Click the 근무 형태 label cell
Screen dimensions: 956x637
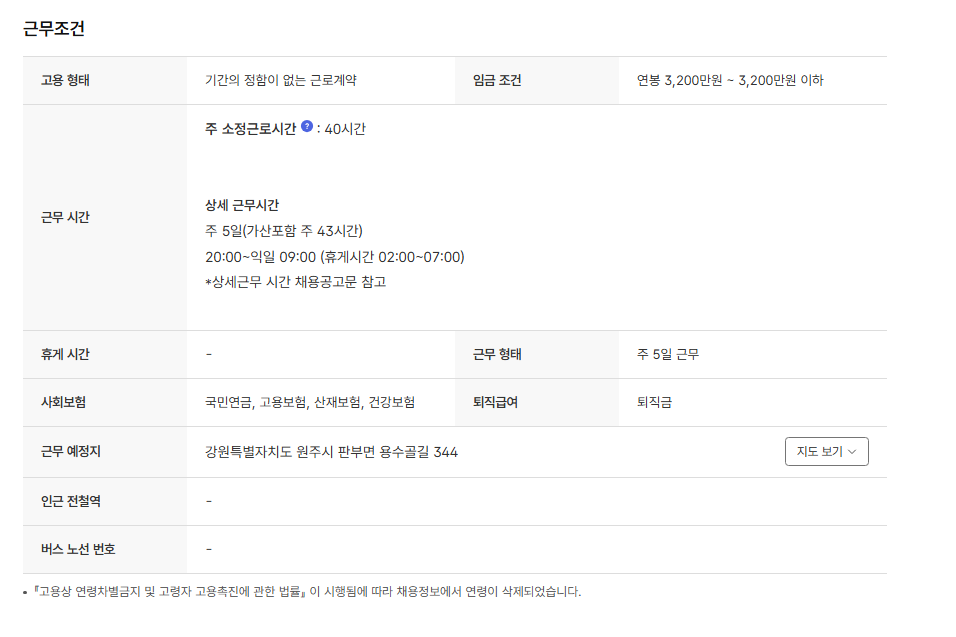(x=497, y=355)
